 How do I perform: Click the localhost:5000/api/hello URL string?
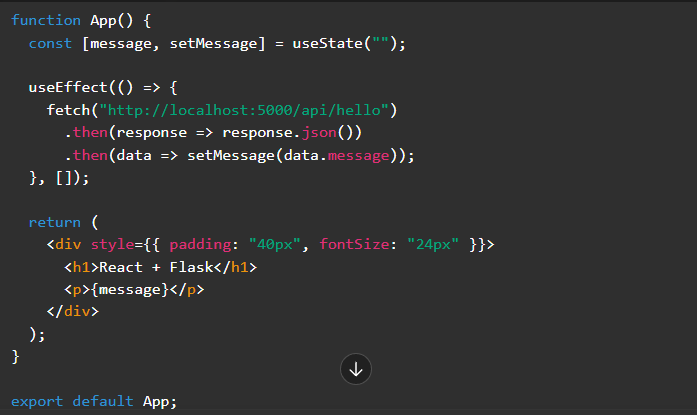coord(245,109)
